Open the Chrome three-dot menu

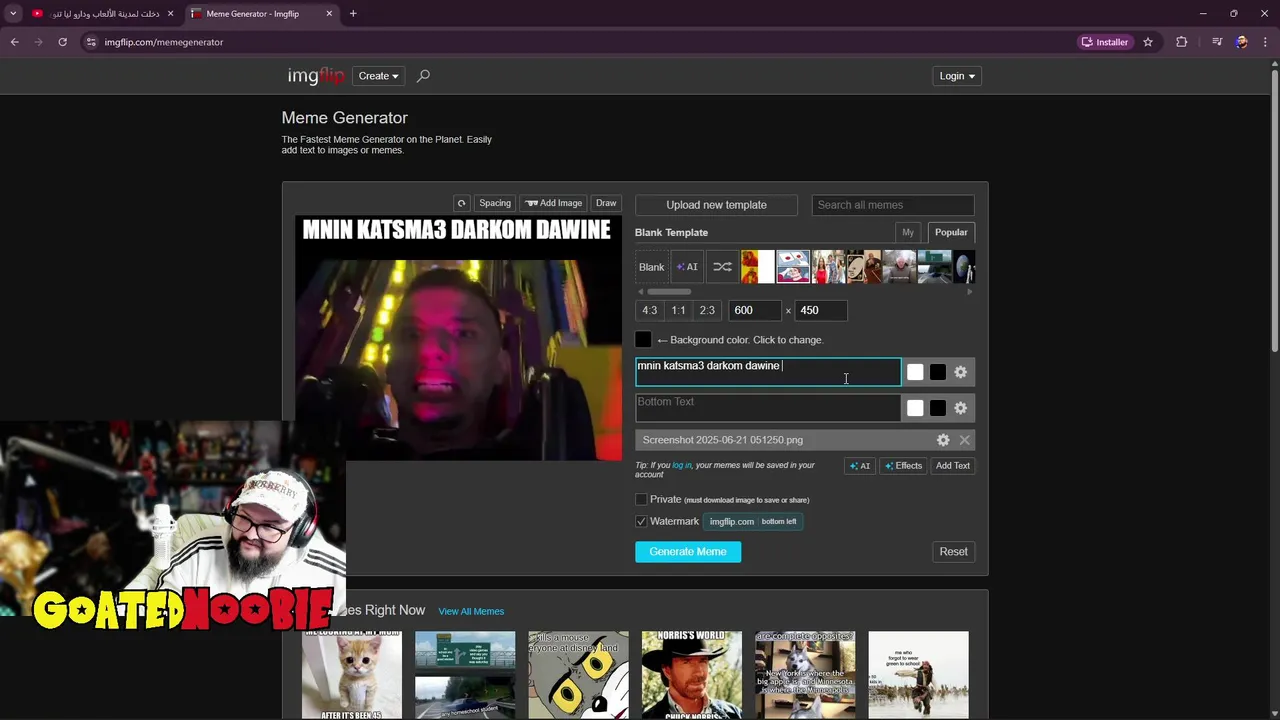[x=1266, y=42]
